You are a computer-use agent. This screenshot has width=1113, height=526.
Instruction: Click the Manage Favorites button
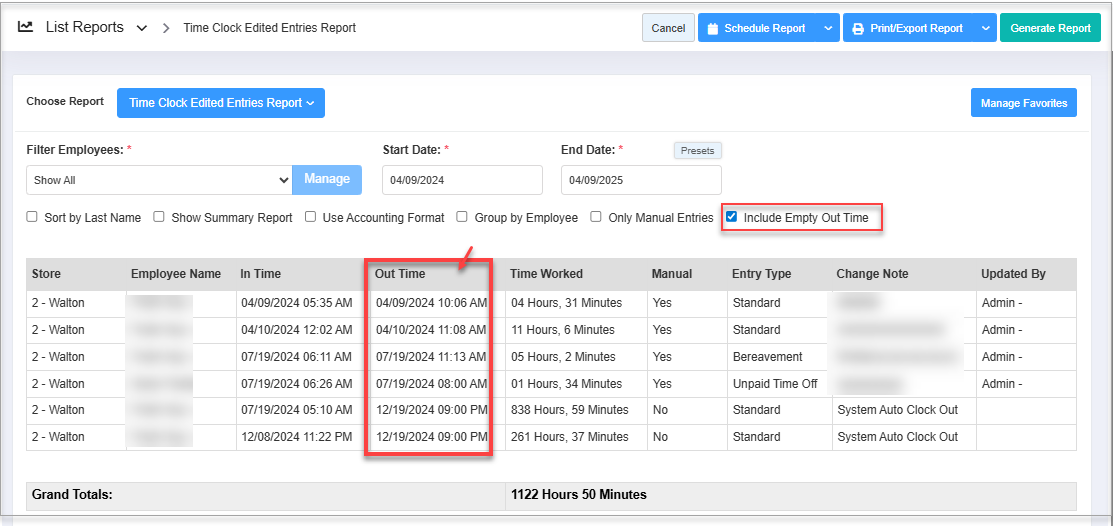[1023, 103]
